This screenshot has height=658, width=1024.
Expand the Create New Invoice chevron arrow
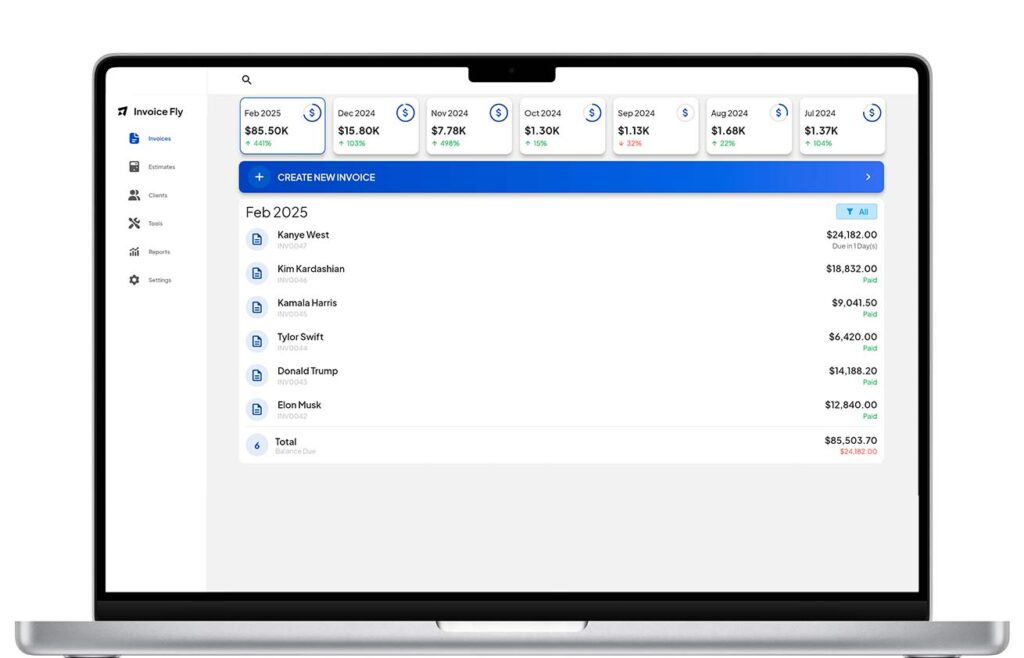click(869, 176)
